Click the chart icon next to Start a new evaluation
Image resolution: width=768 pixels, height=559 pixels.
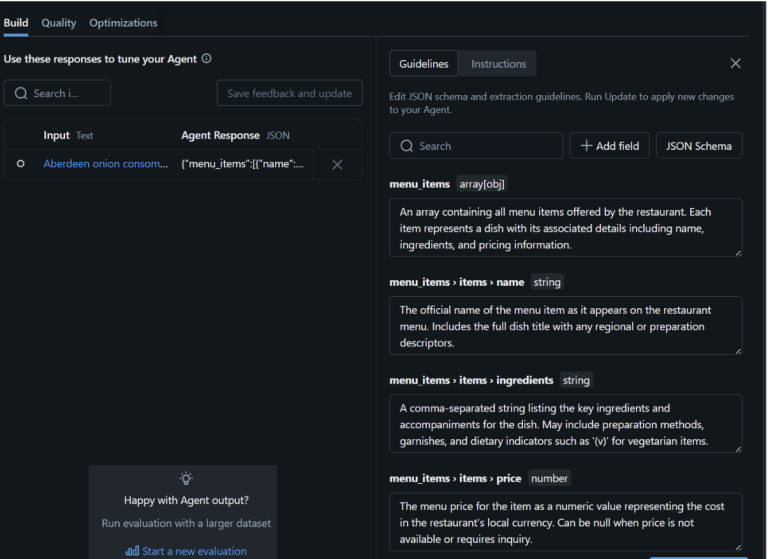pos(132,551)
